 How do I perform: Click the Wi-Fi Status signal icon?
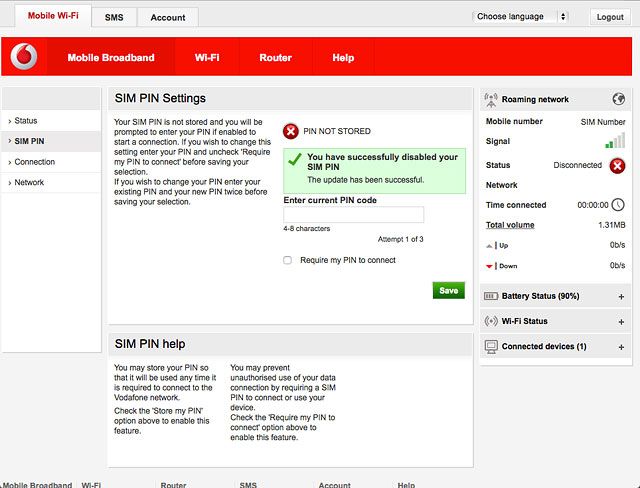(491, 321)
